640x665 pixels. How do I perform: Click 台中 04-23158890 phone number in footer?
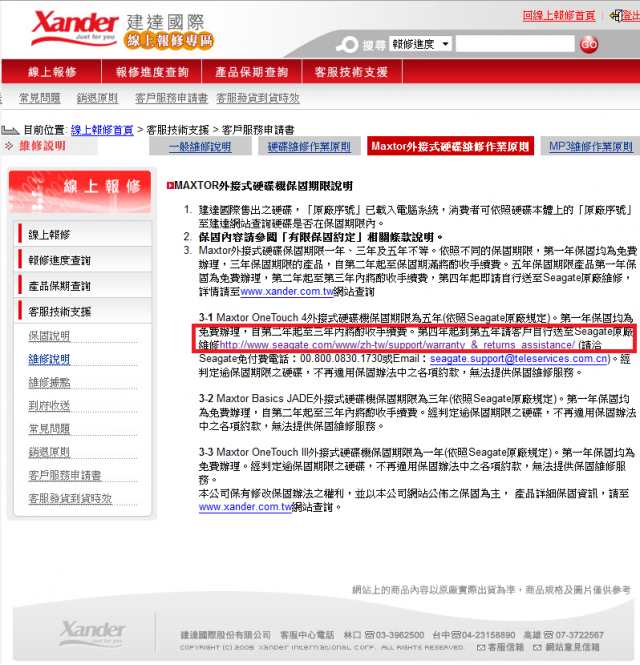[474, 635]
